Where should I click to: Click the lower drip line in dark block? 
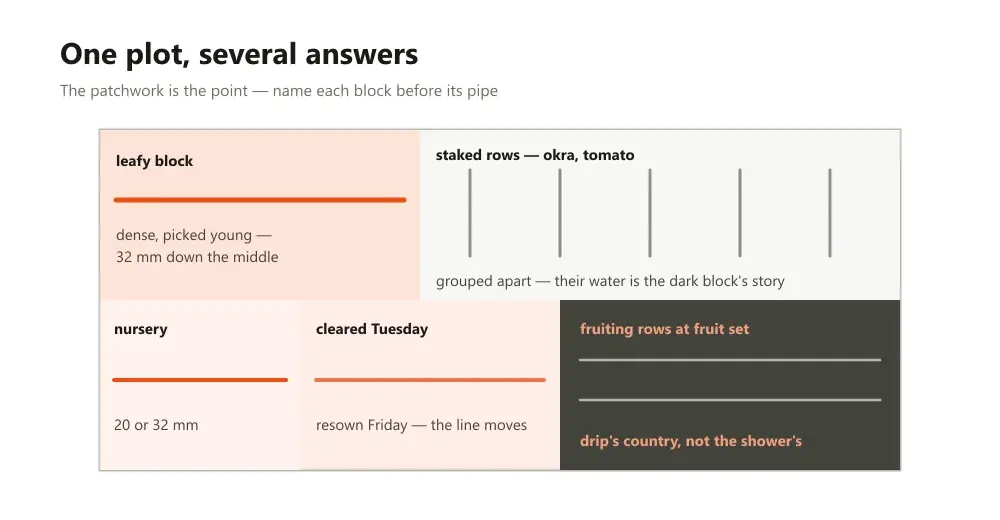click(x=730, y=400)
